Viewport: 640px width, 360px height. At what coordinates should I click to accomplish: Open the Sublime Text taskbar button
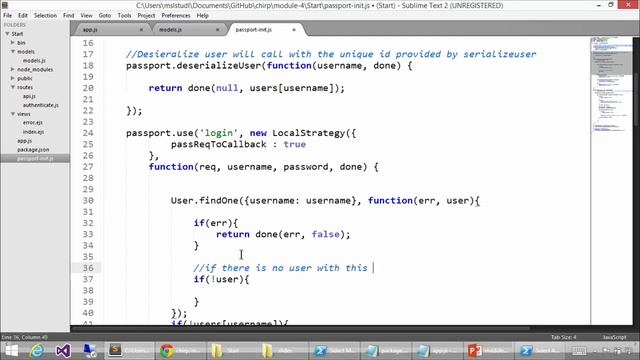point(130,351)
